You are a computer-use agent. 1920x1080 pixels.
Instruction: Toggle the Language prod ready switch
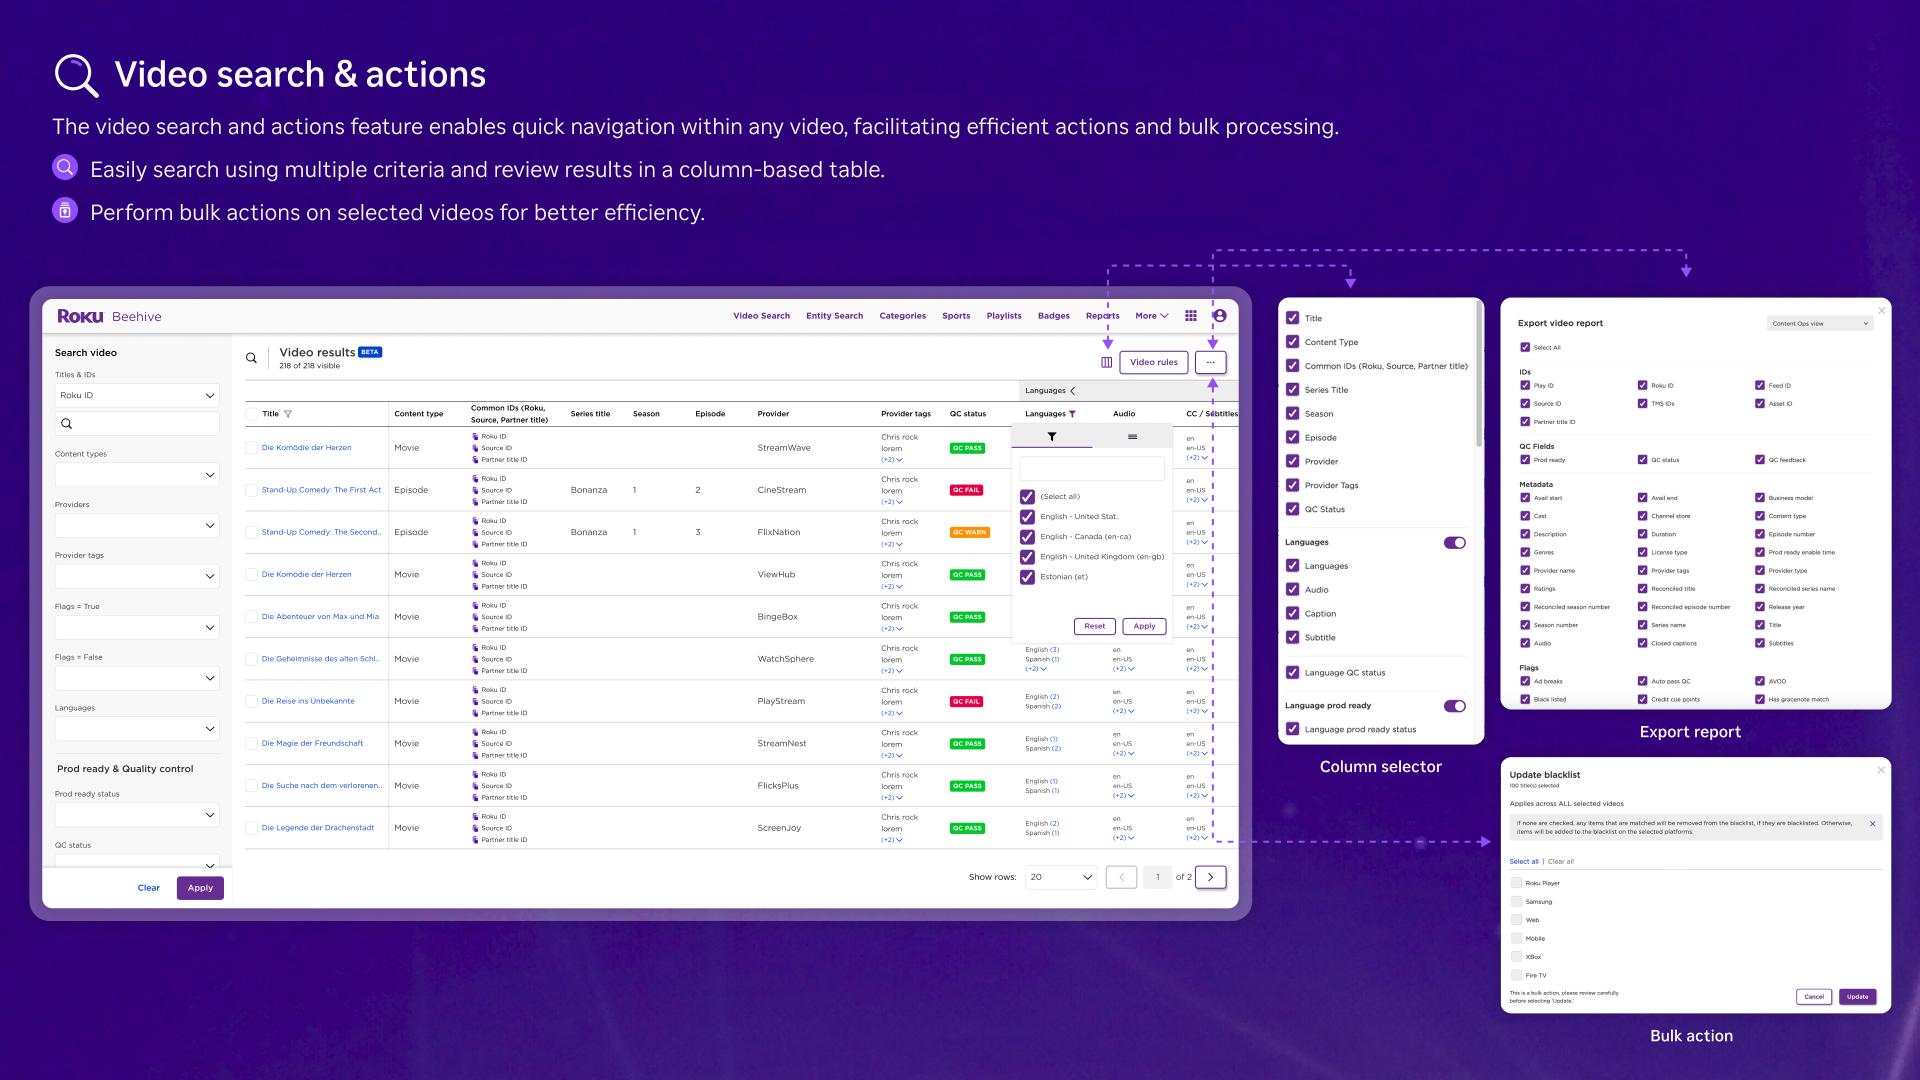click(1455, 705)
